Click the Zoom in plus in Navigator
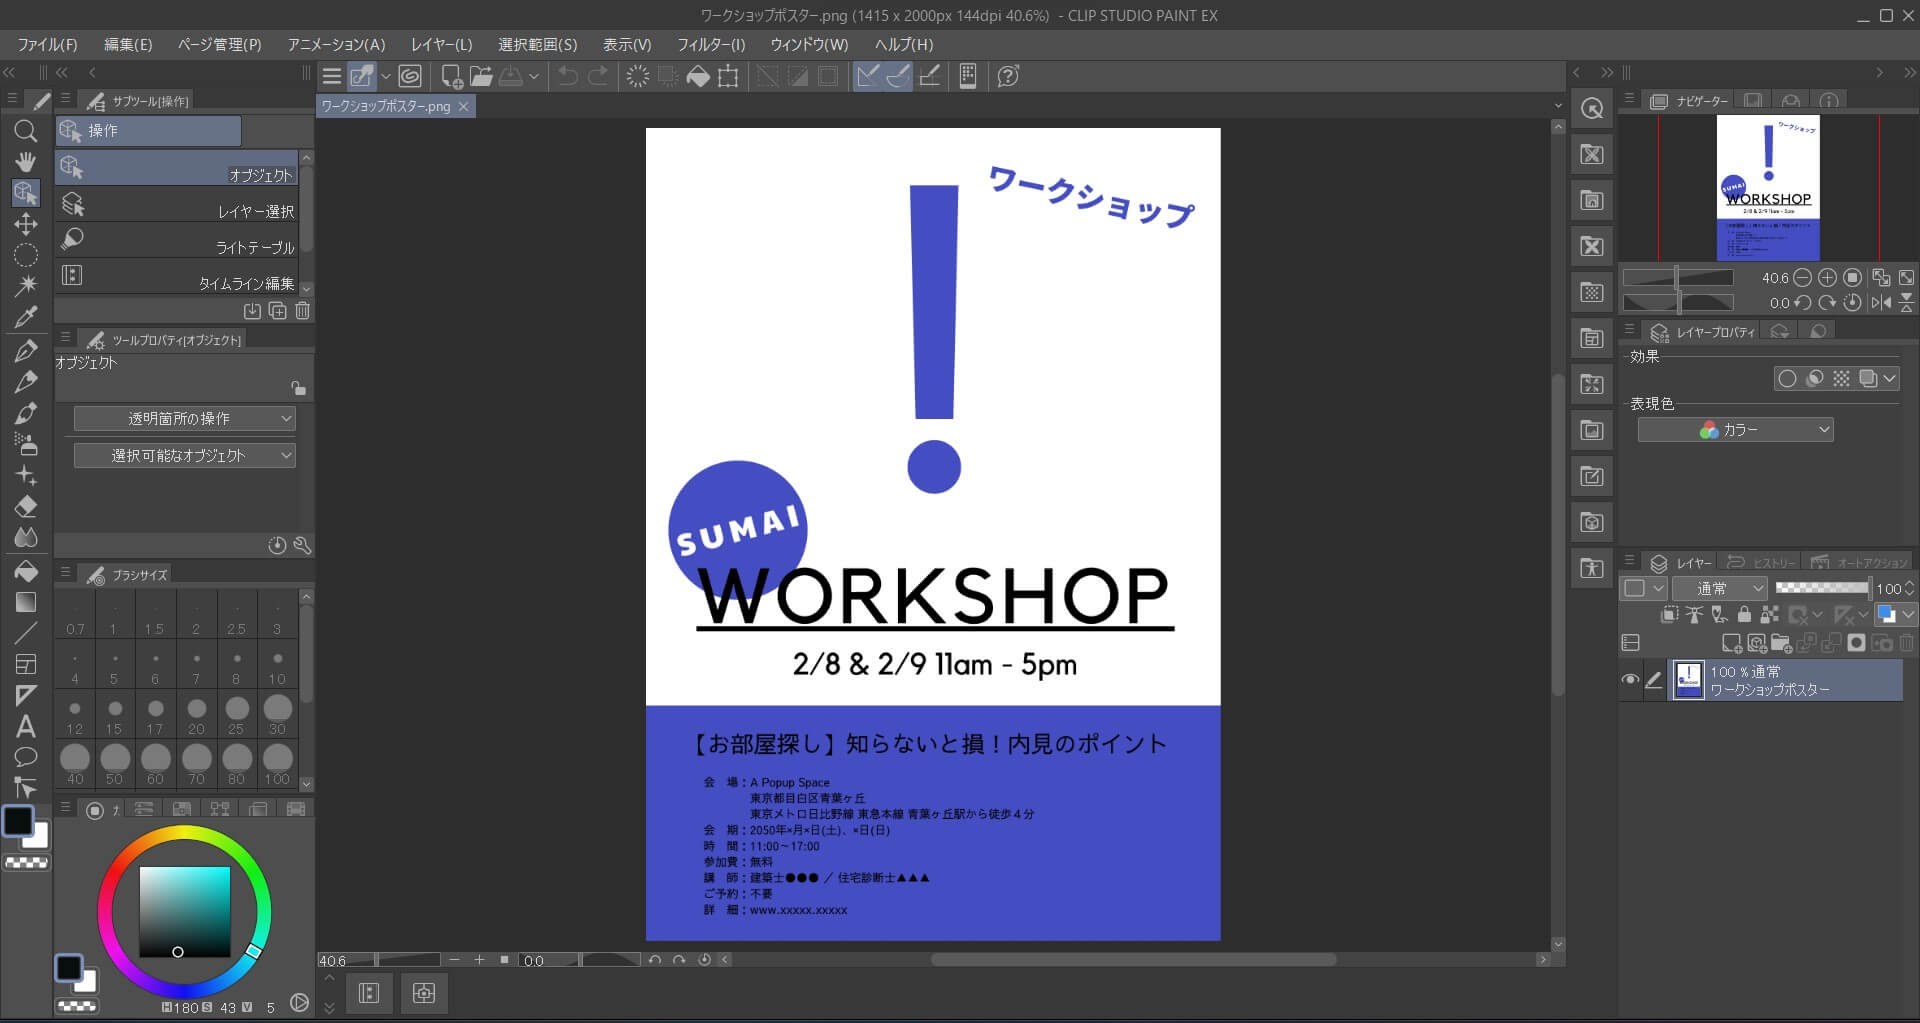Screen dimensions: 1920x1023 (1827, 278)
